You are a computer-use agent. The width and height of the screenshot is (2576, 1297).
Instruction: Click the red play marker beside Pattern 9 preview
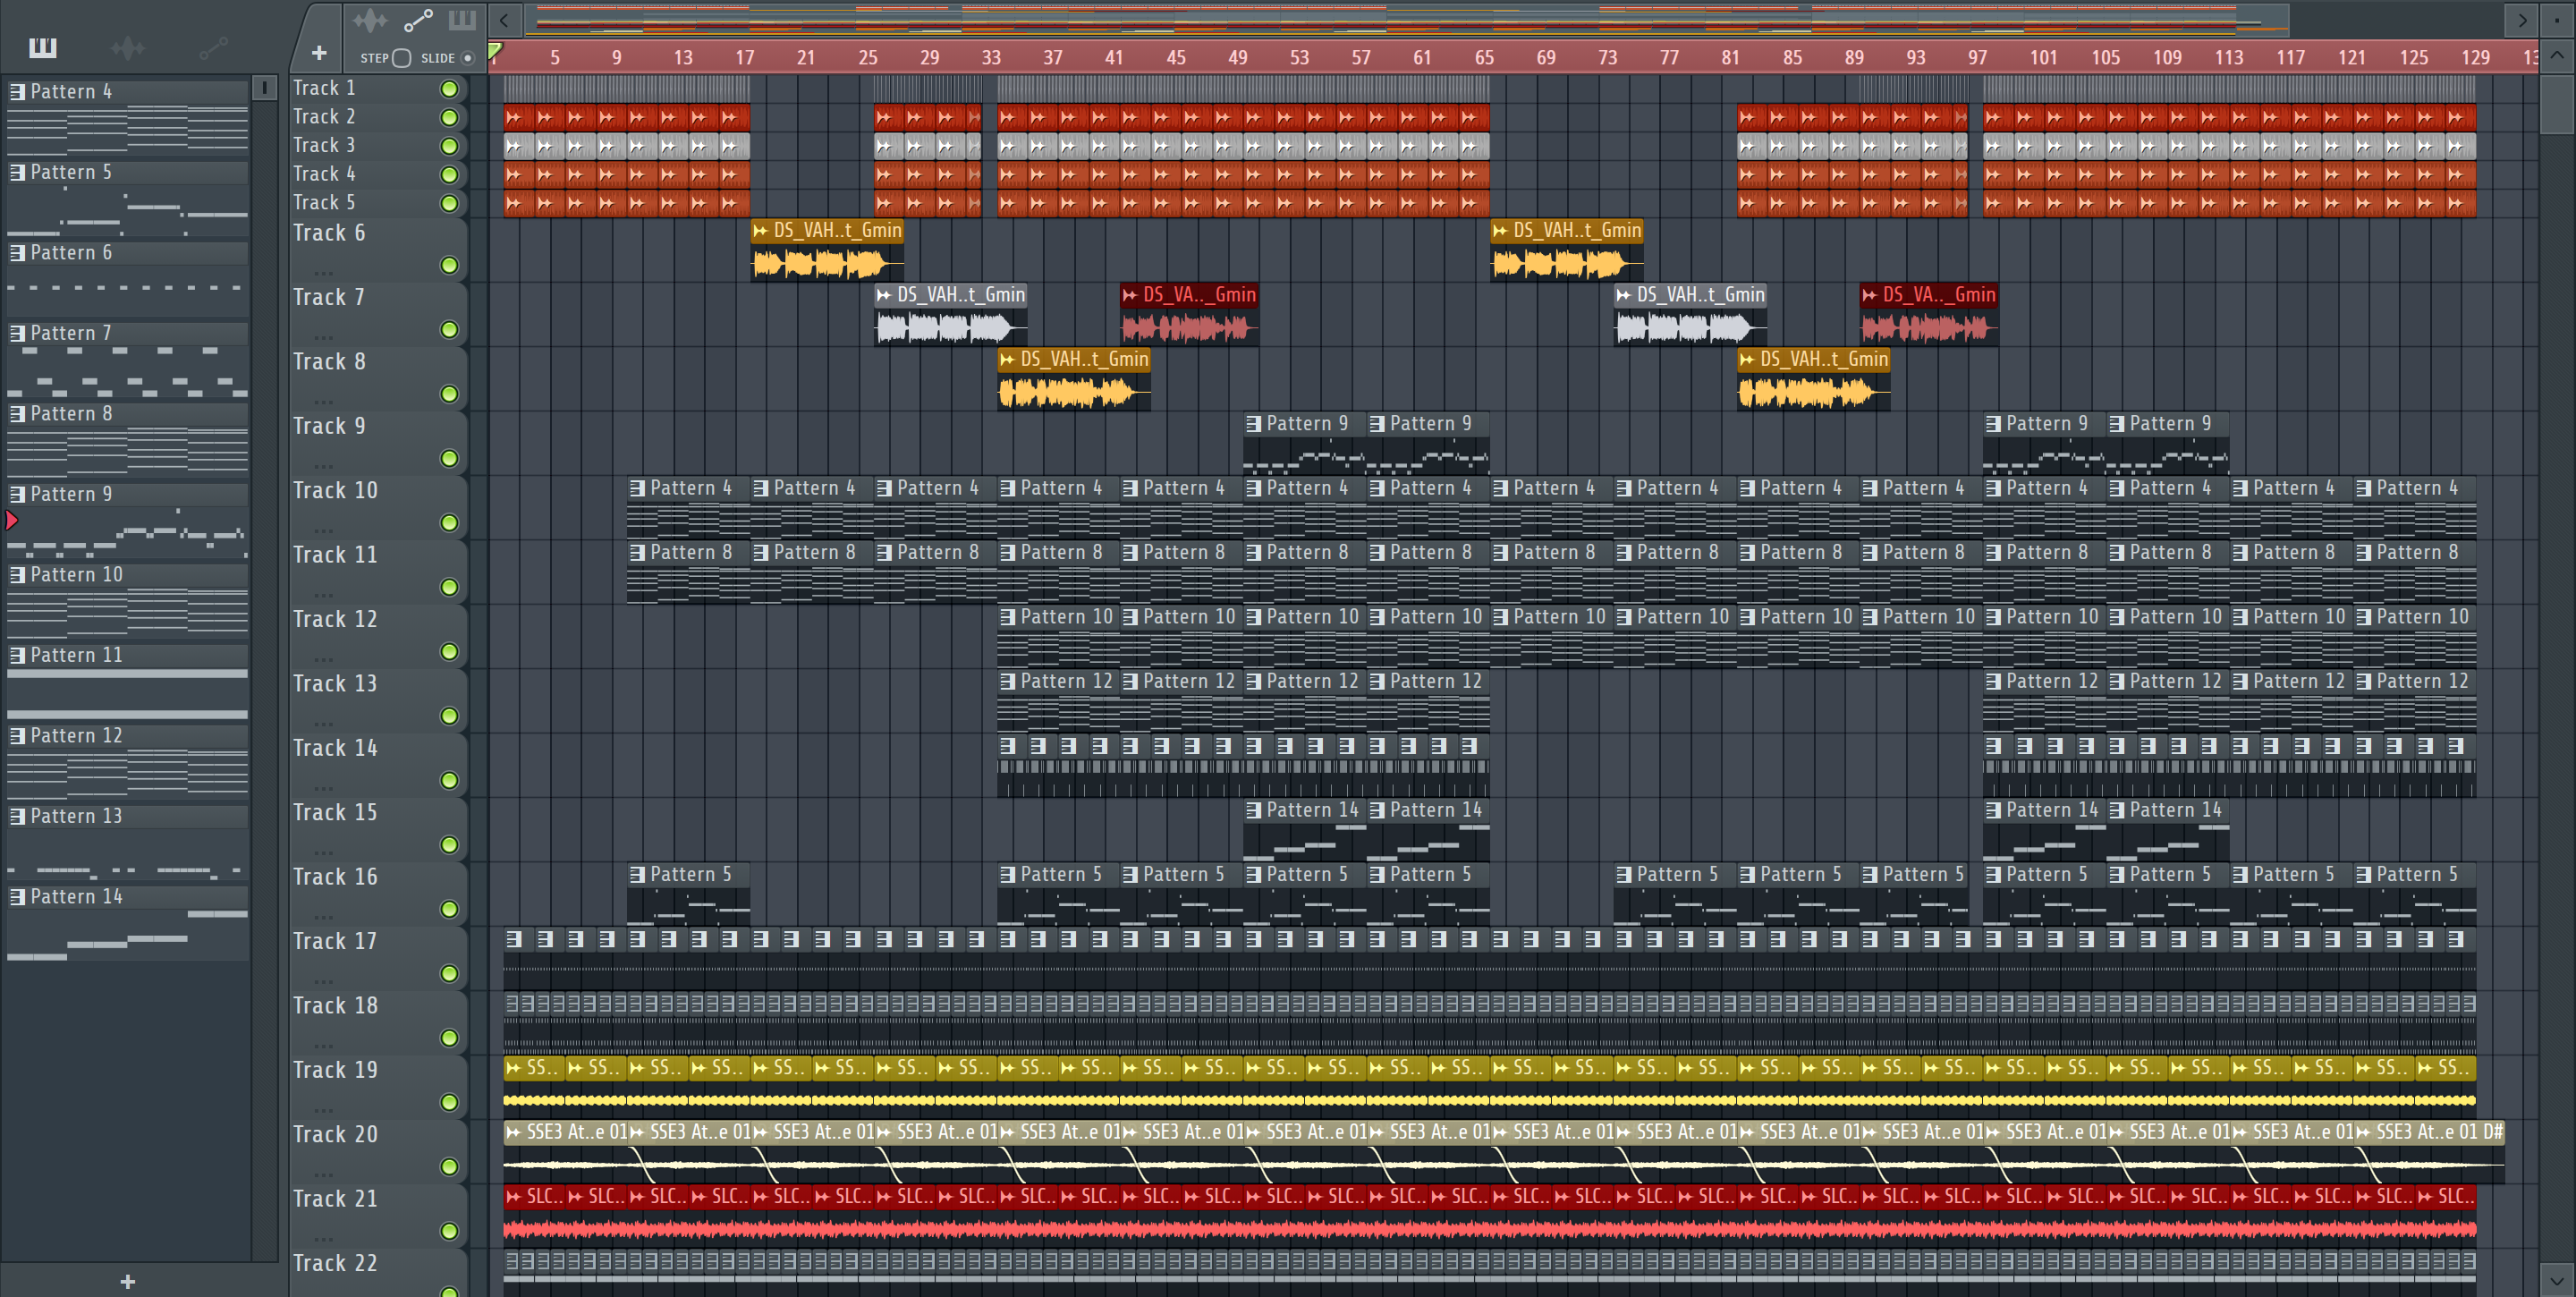coord(12,520)
